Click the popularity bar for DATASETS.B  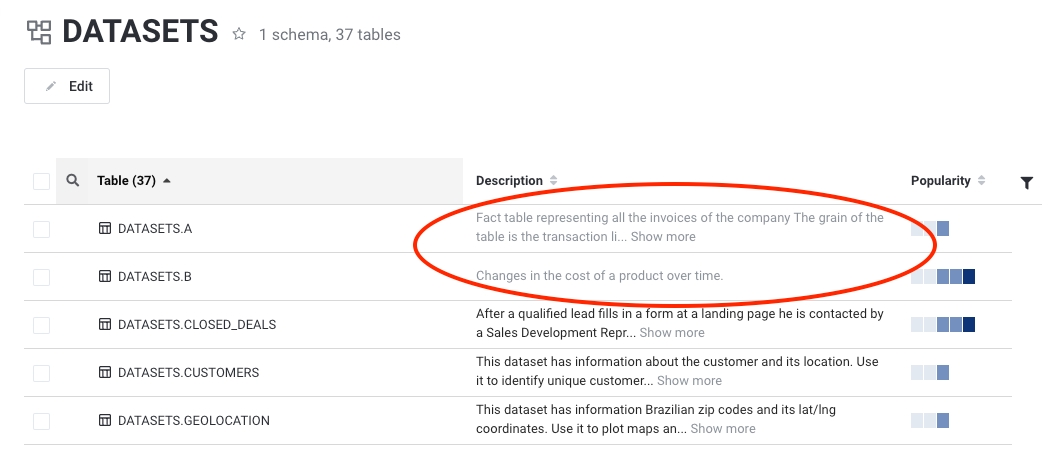943,277
